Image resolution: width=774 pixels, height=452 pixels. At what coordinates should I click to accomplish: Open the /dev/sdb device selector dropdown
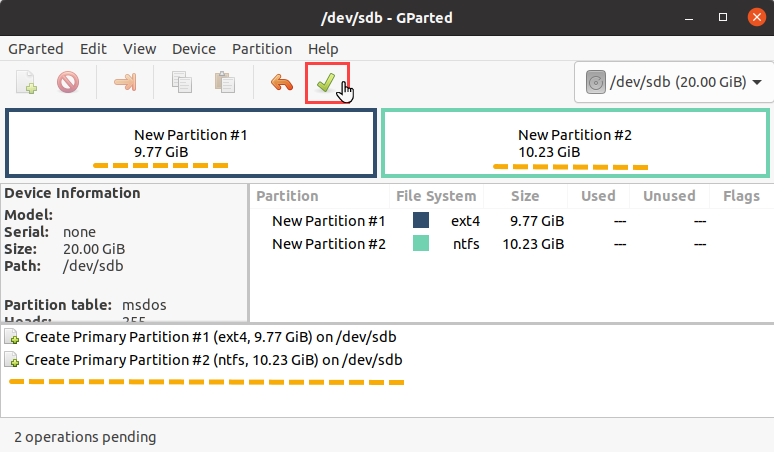[674, 82]
